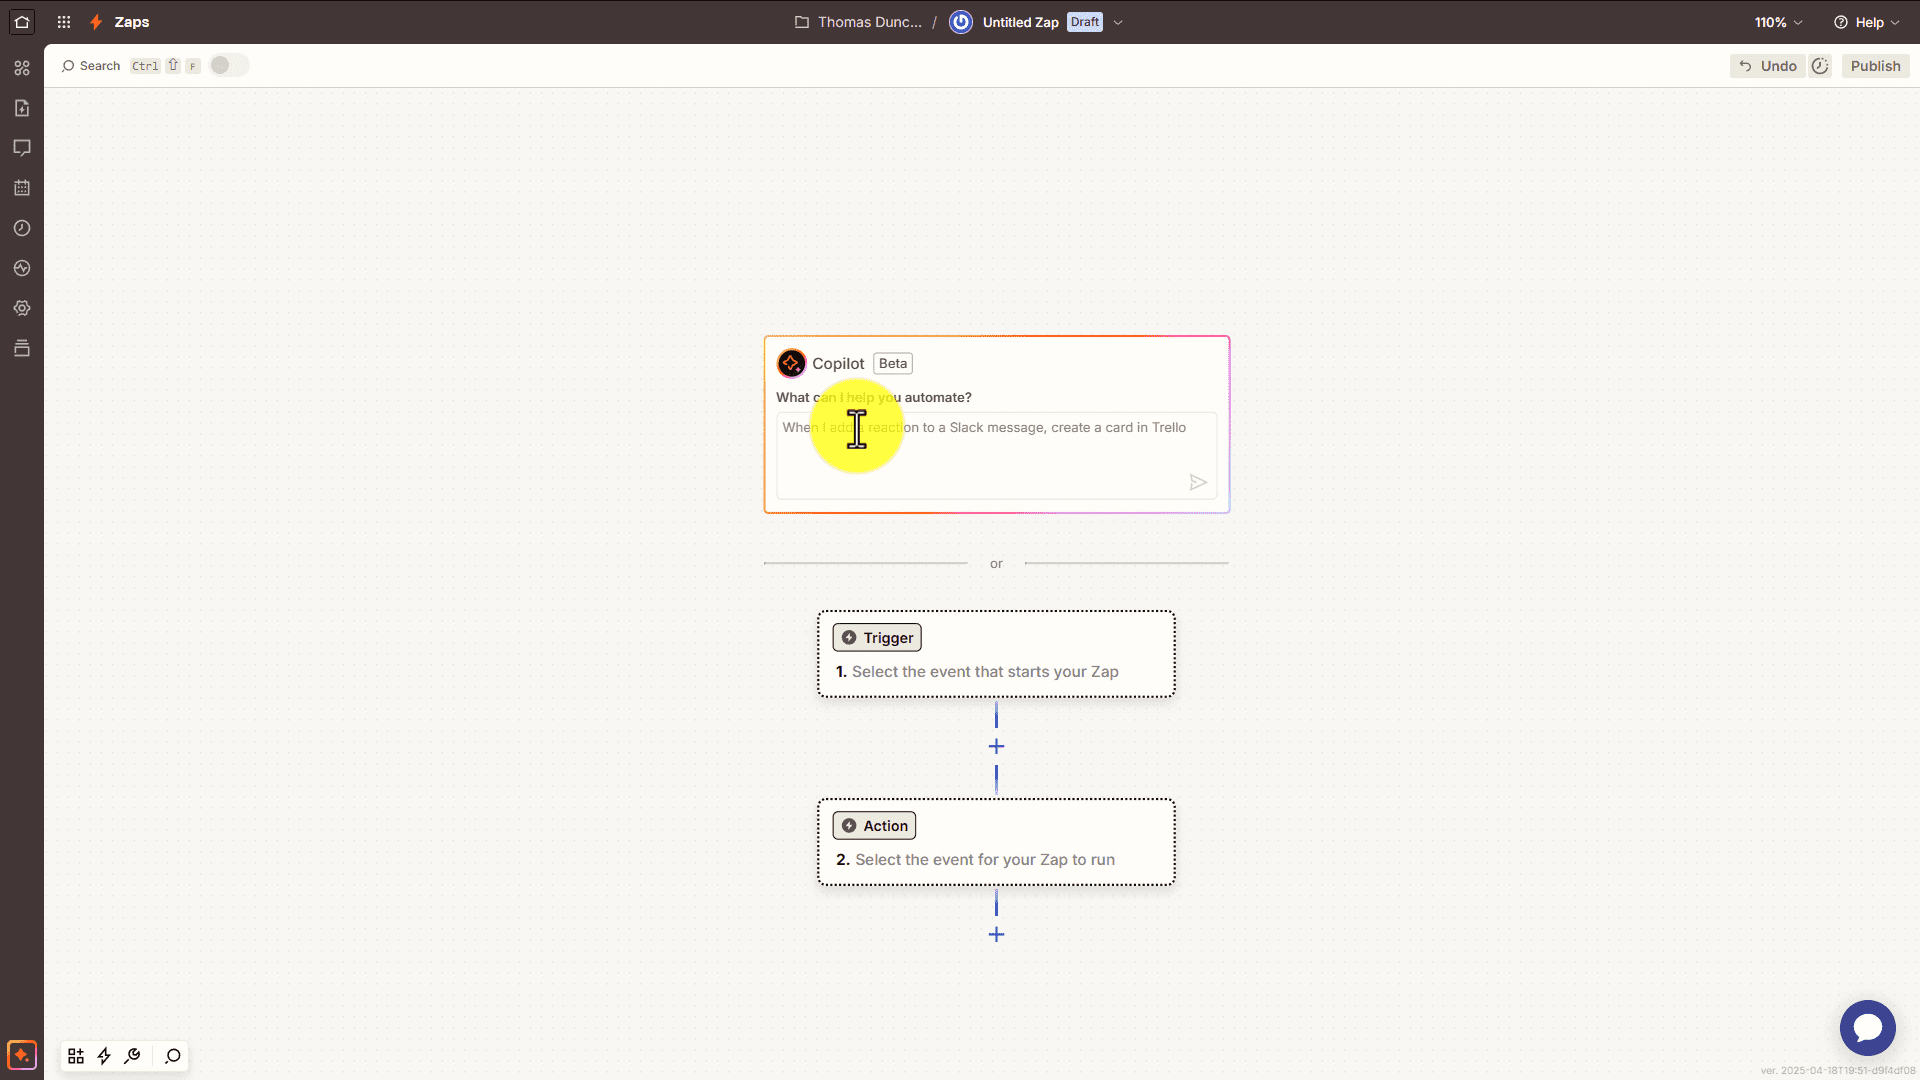Open the support chat bubble

[x=1867, y=1027]
